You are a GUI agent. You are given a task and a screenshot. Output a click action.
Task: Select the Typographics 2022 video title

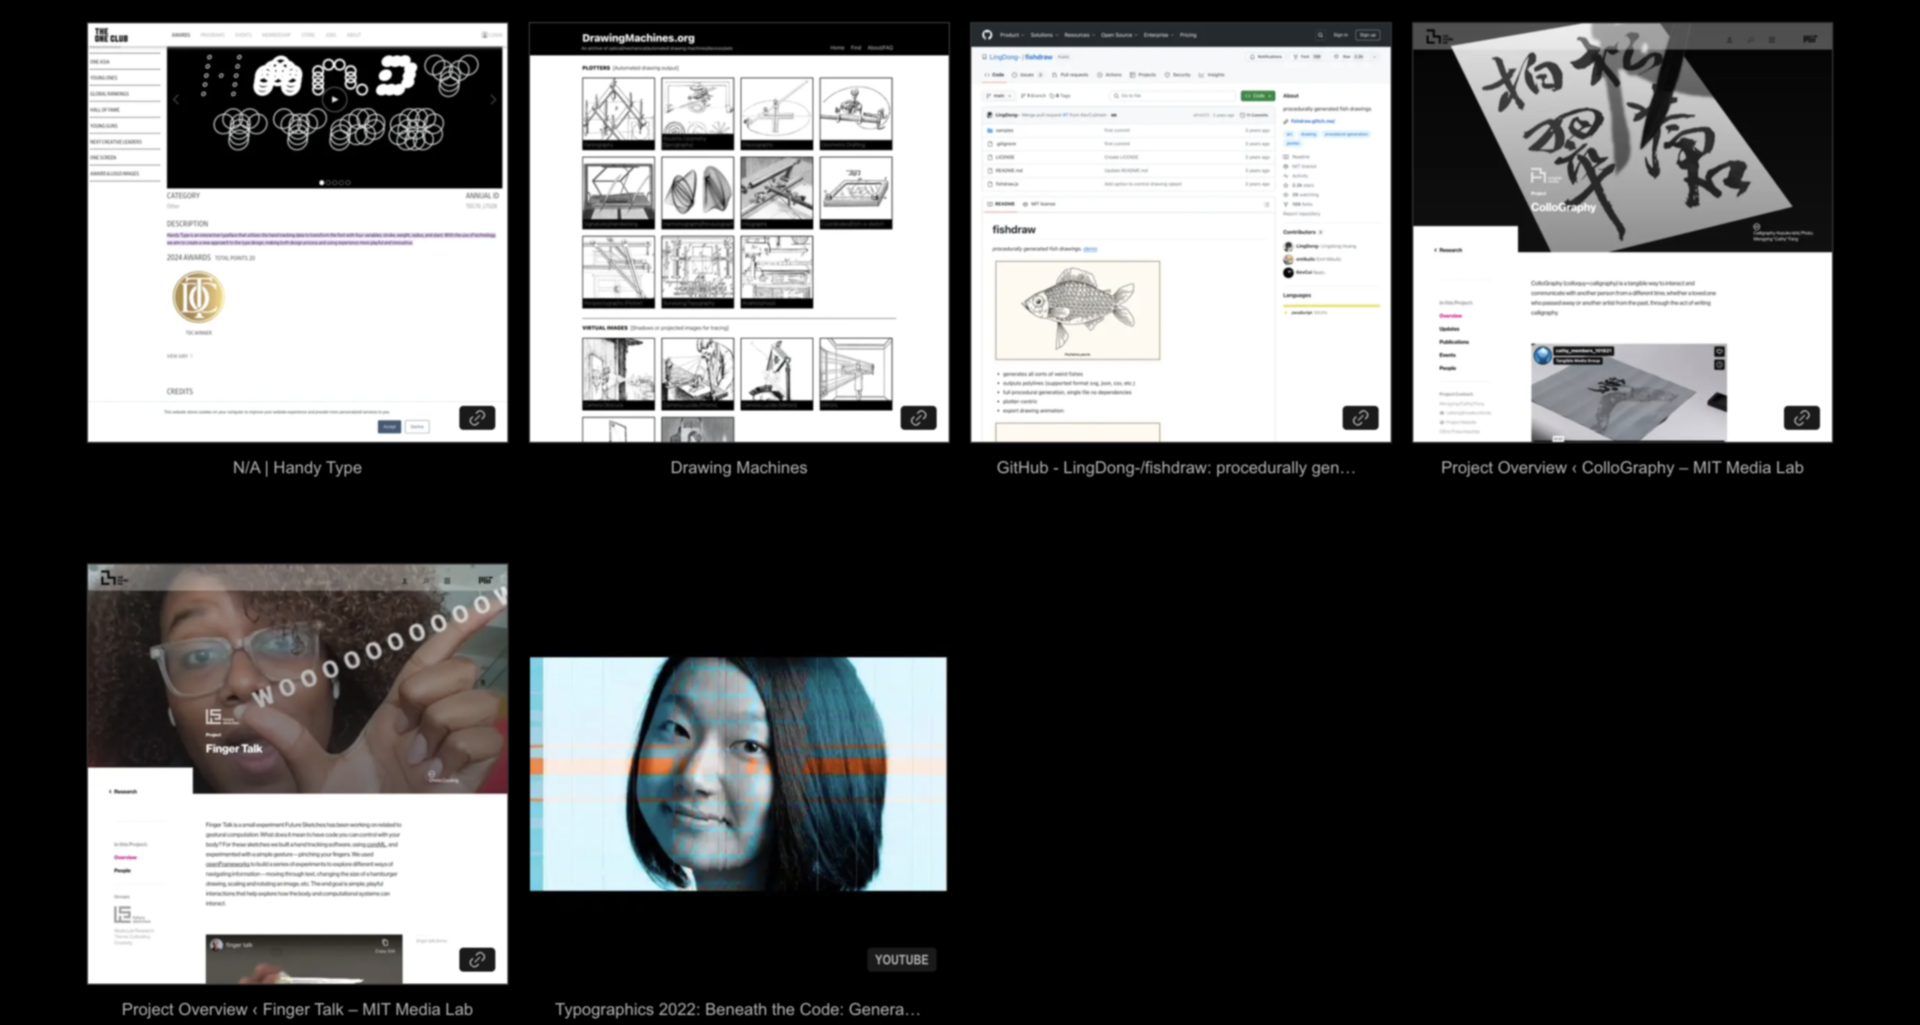click(737, 1010)
